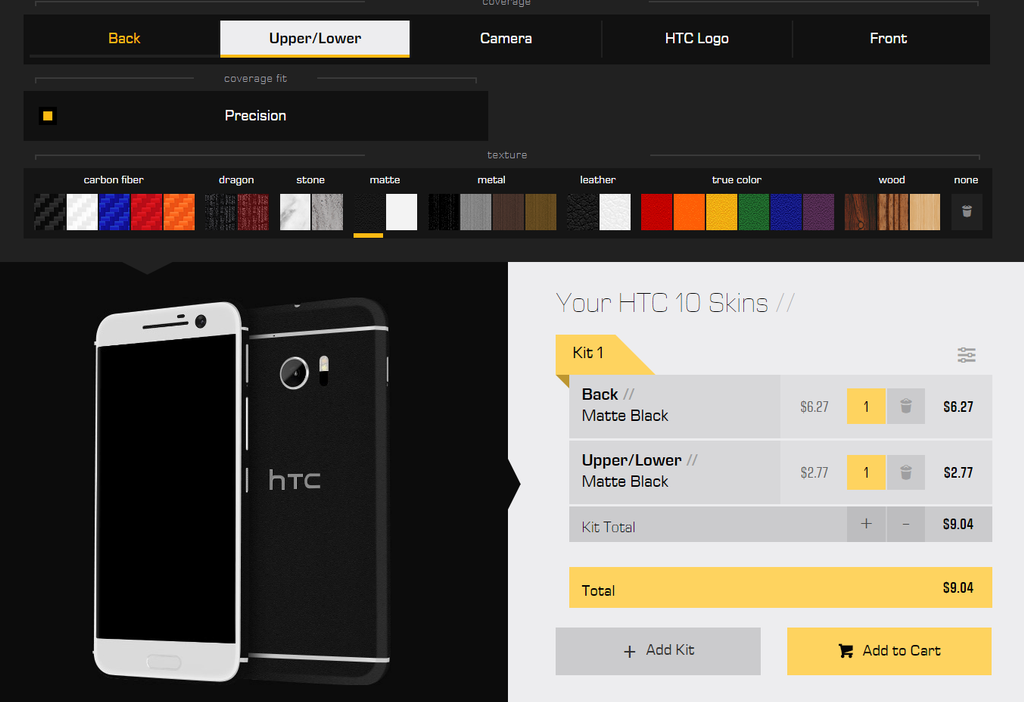
Task: Choose black dragon texture swatch
Action: [220, 212]
